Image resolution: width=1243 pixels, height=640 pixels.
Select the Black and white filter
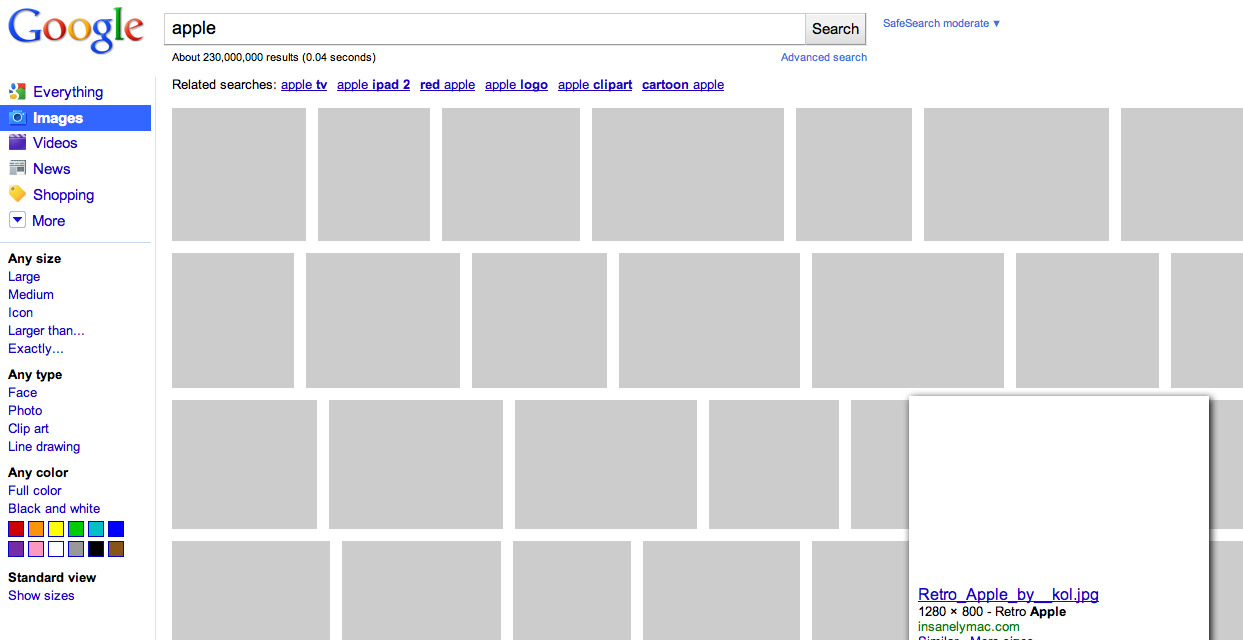[54, 509]
